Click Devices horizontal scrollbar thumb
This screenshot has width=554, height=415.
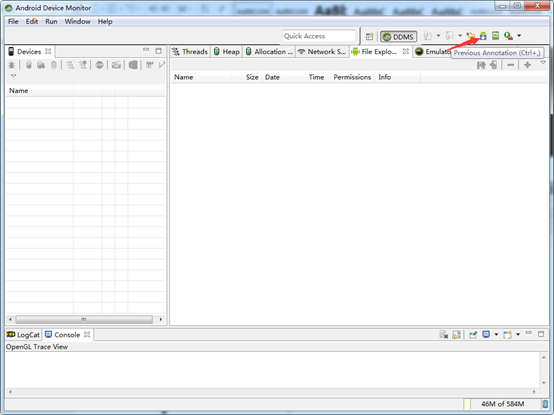click(84, 319)
